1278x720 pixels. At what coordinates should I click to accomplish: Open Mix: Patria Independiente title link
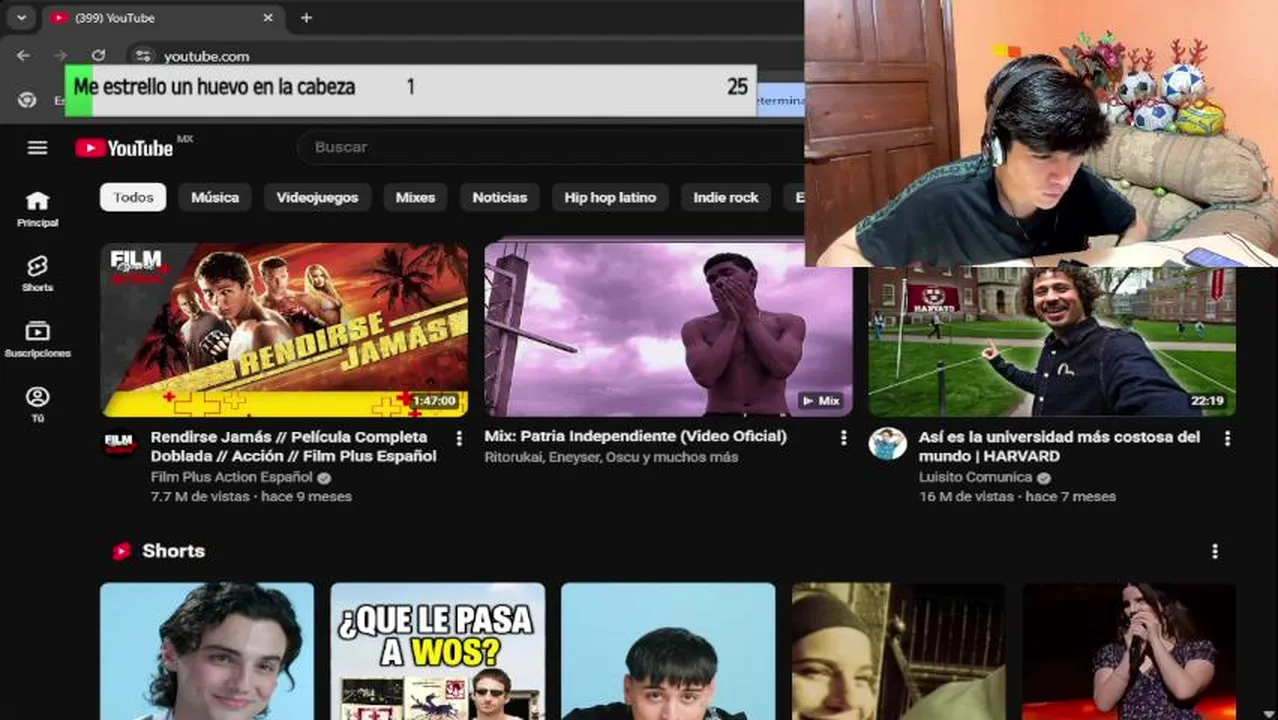click(635, 436)
